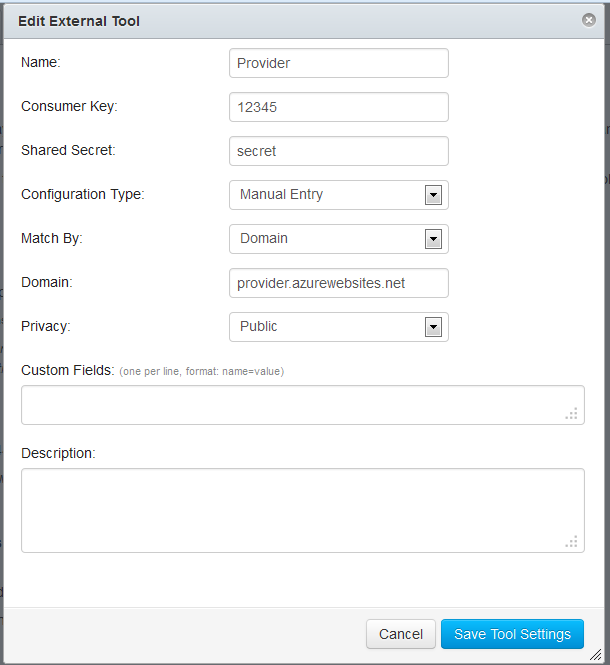Click the "Configuration Type:" label
This screenshot has width=610, height=665.
tap(82, 195)
